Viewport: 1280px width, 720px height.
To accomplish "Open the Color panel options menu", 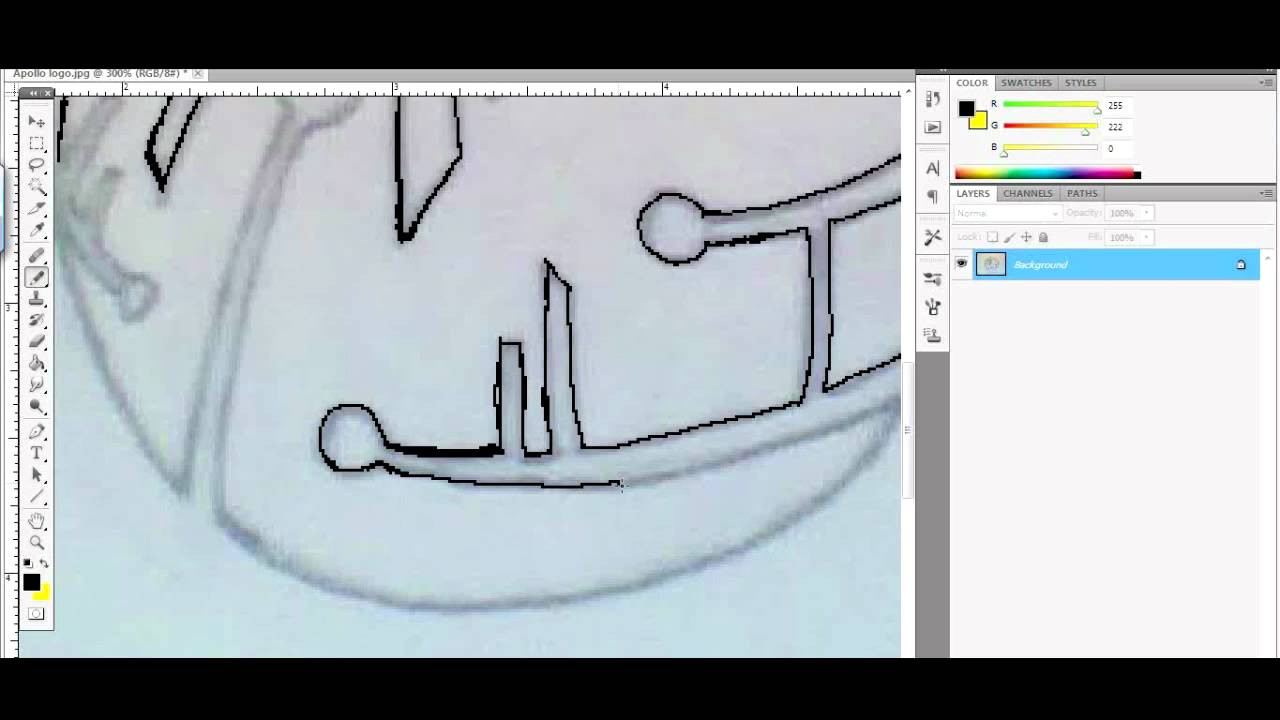I will (x=1266, y=83).
